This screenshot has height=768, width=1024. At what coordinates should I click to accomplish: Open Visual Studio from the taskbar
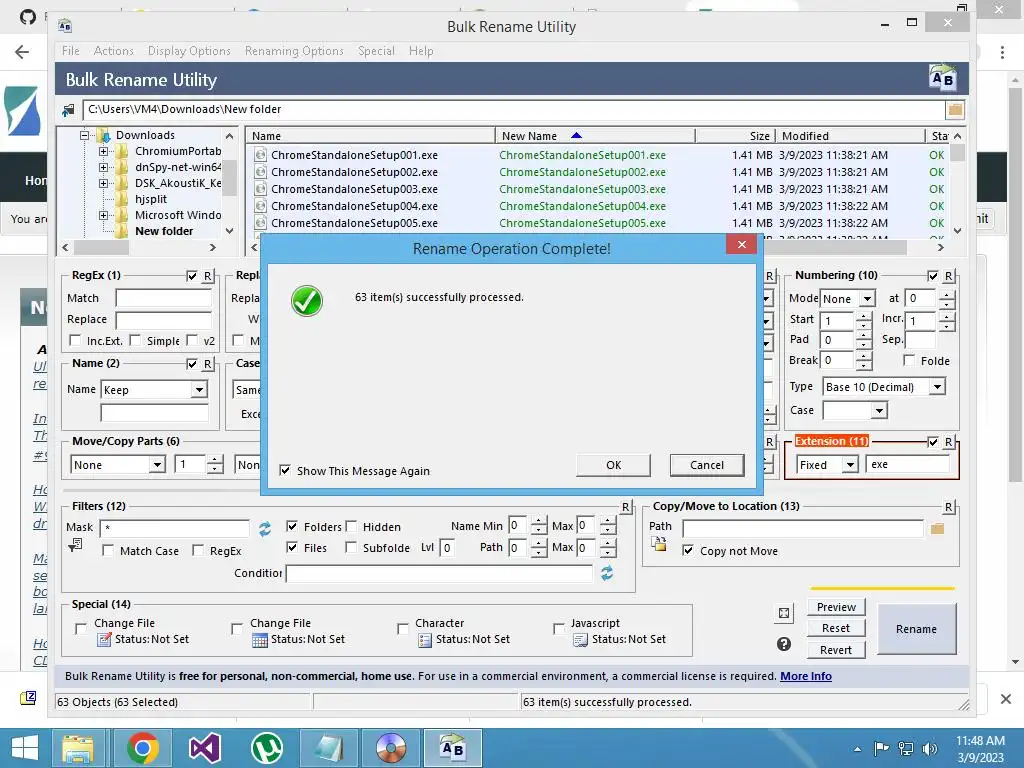[x=204, y=748]
